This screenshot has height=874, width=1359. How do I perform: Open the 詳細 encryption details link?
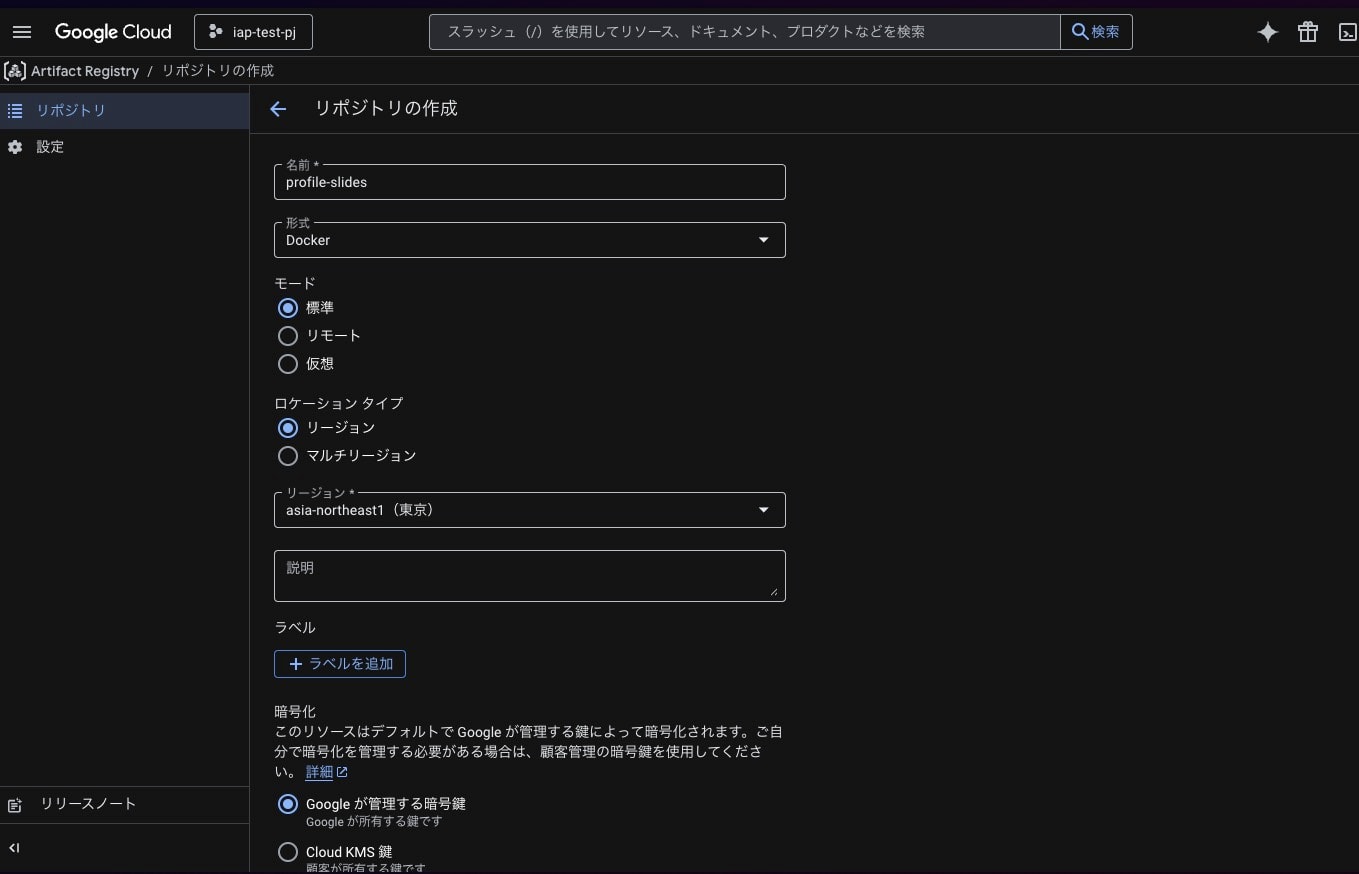pos(320,772)
